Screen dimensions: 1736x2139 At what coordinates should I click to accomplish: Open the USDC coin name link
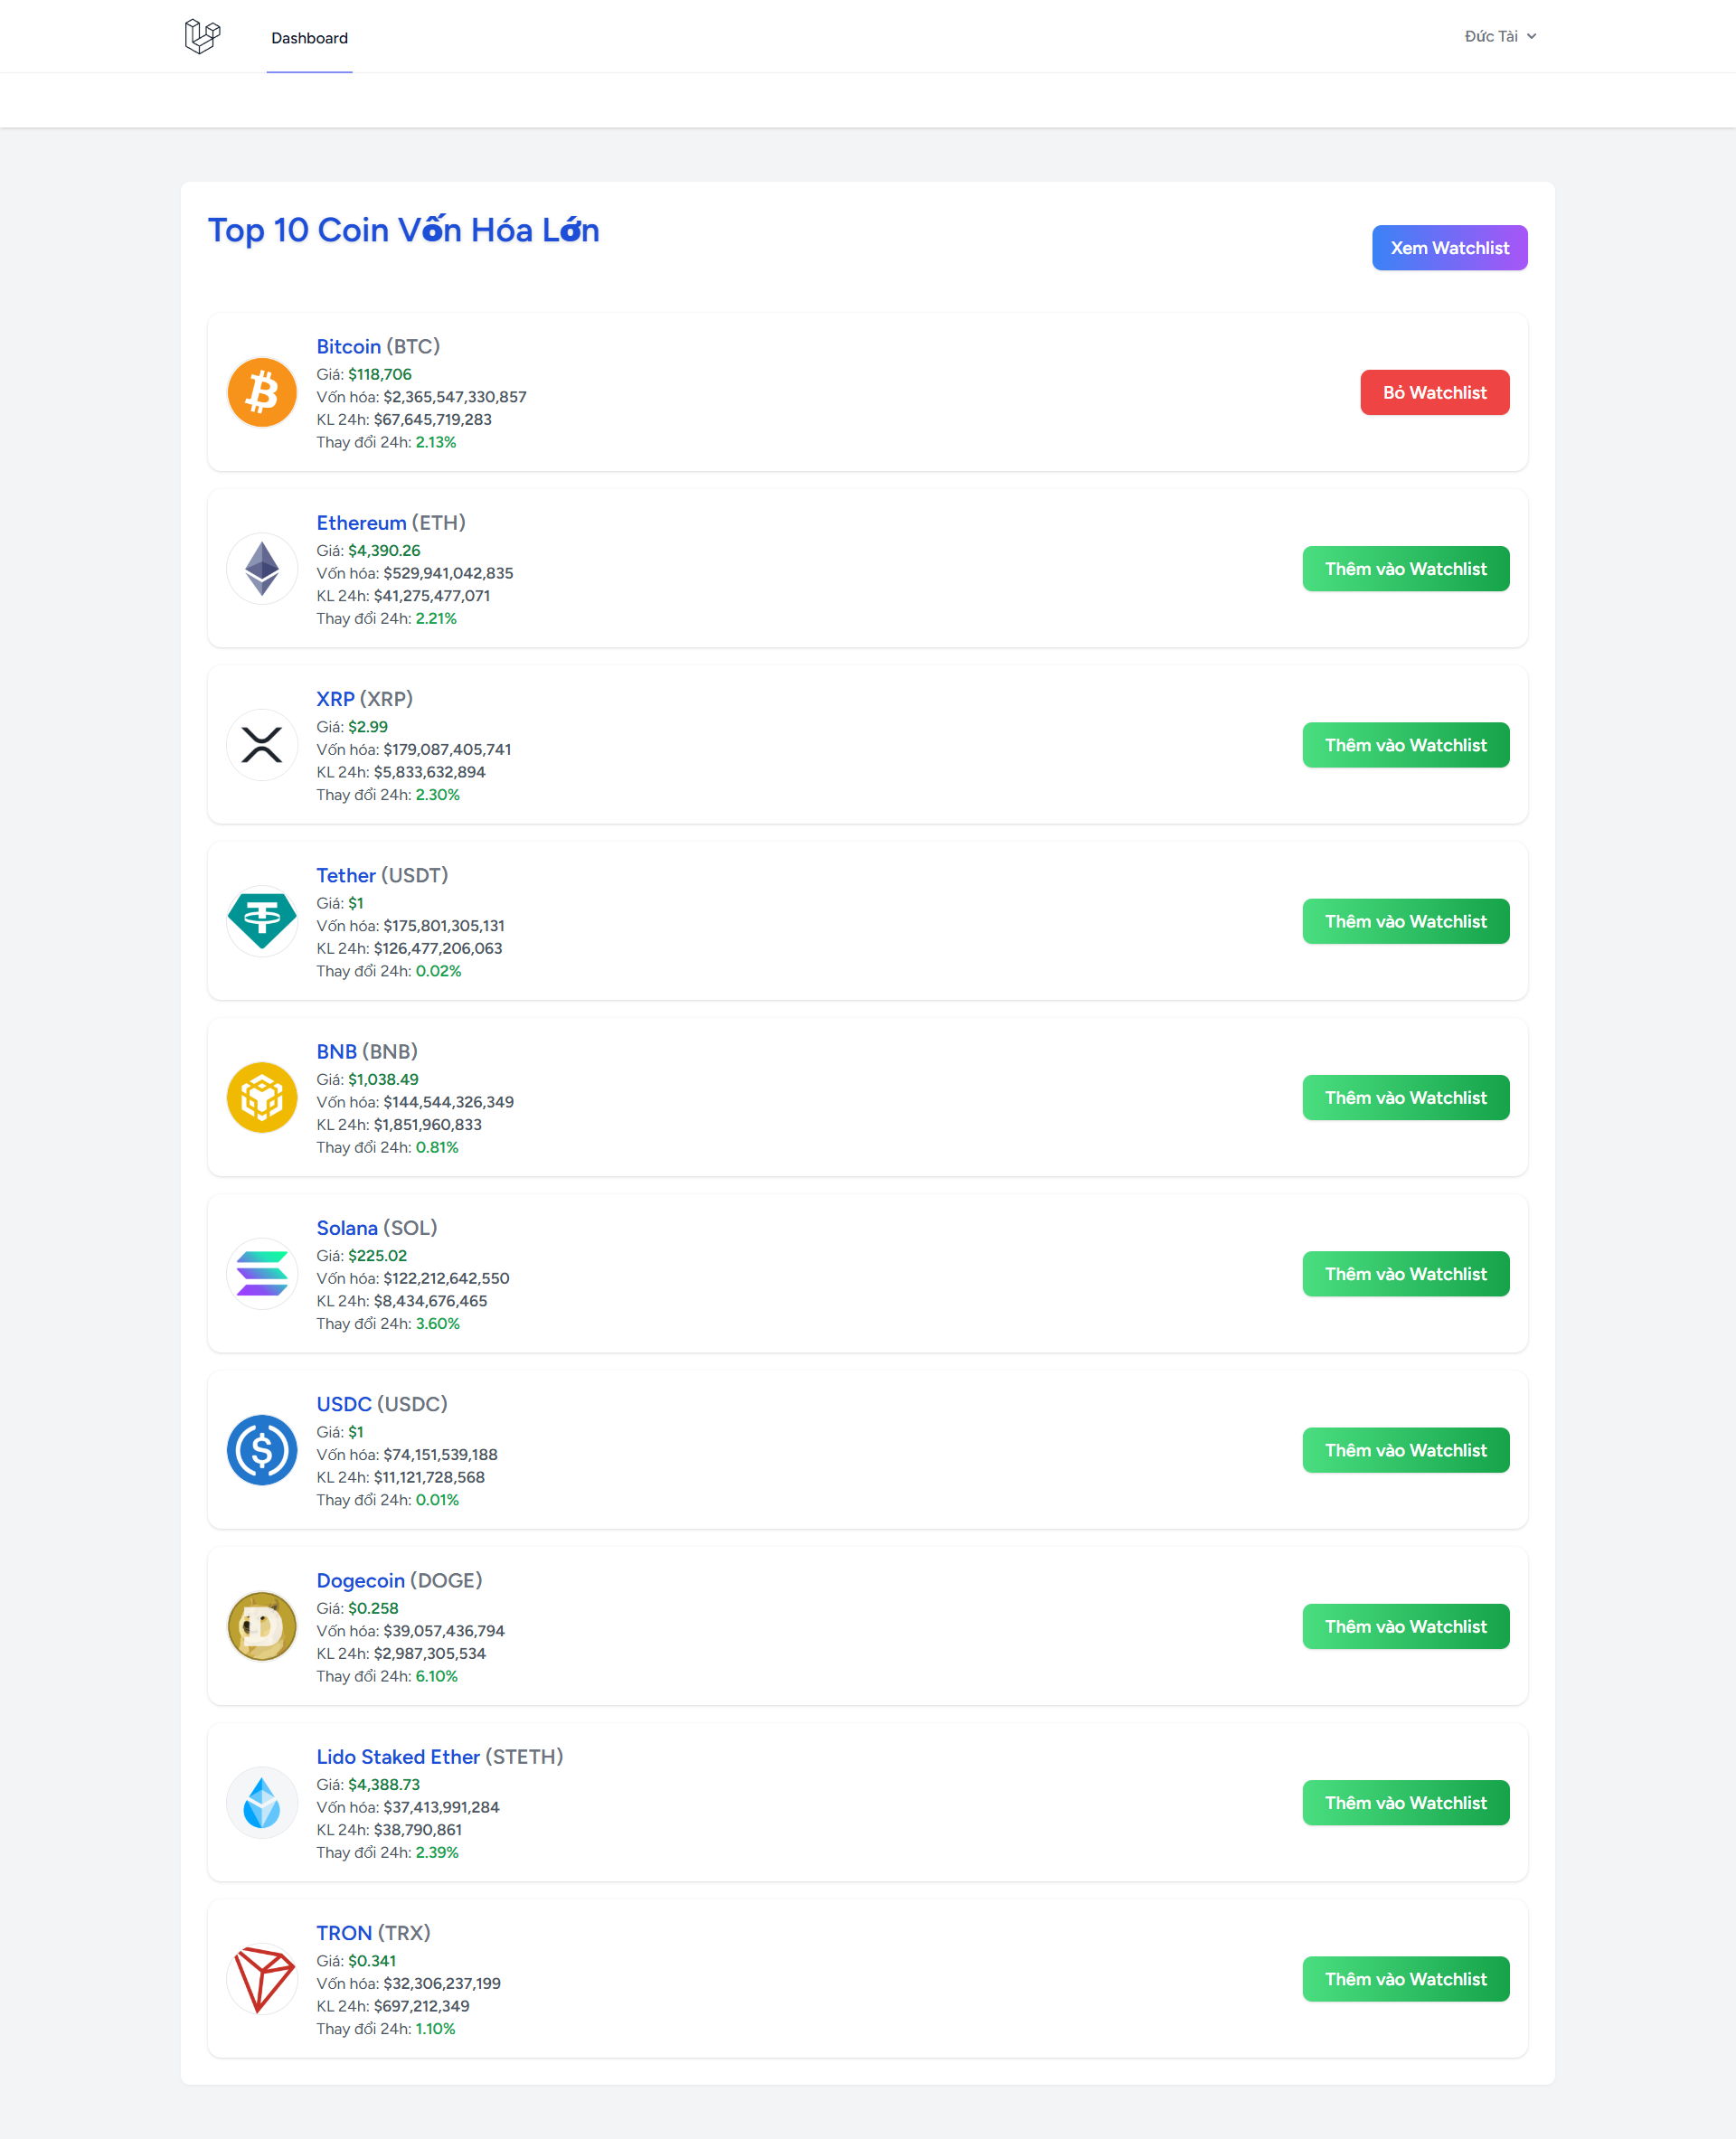pos(344,1404)
